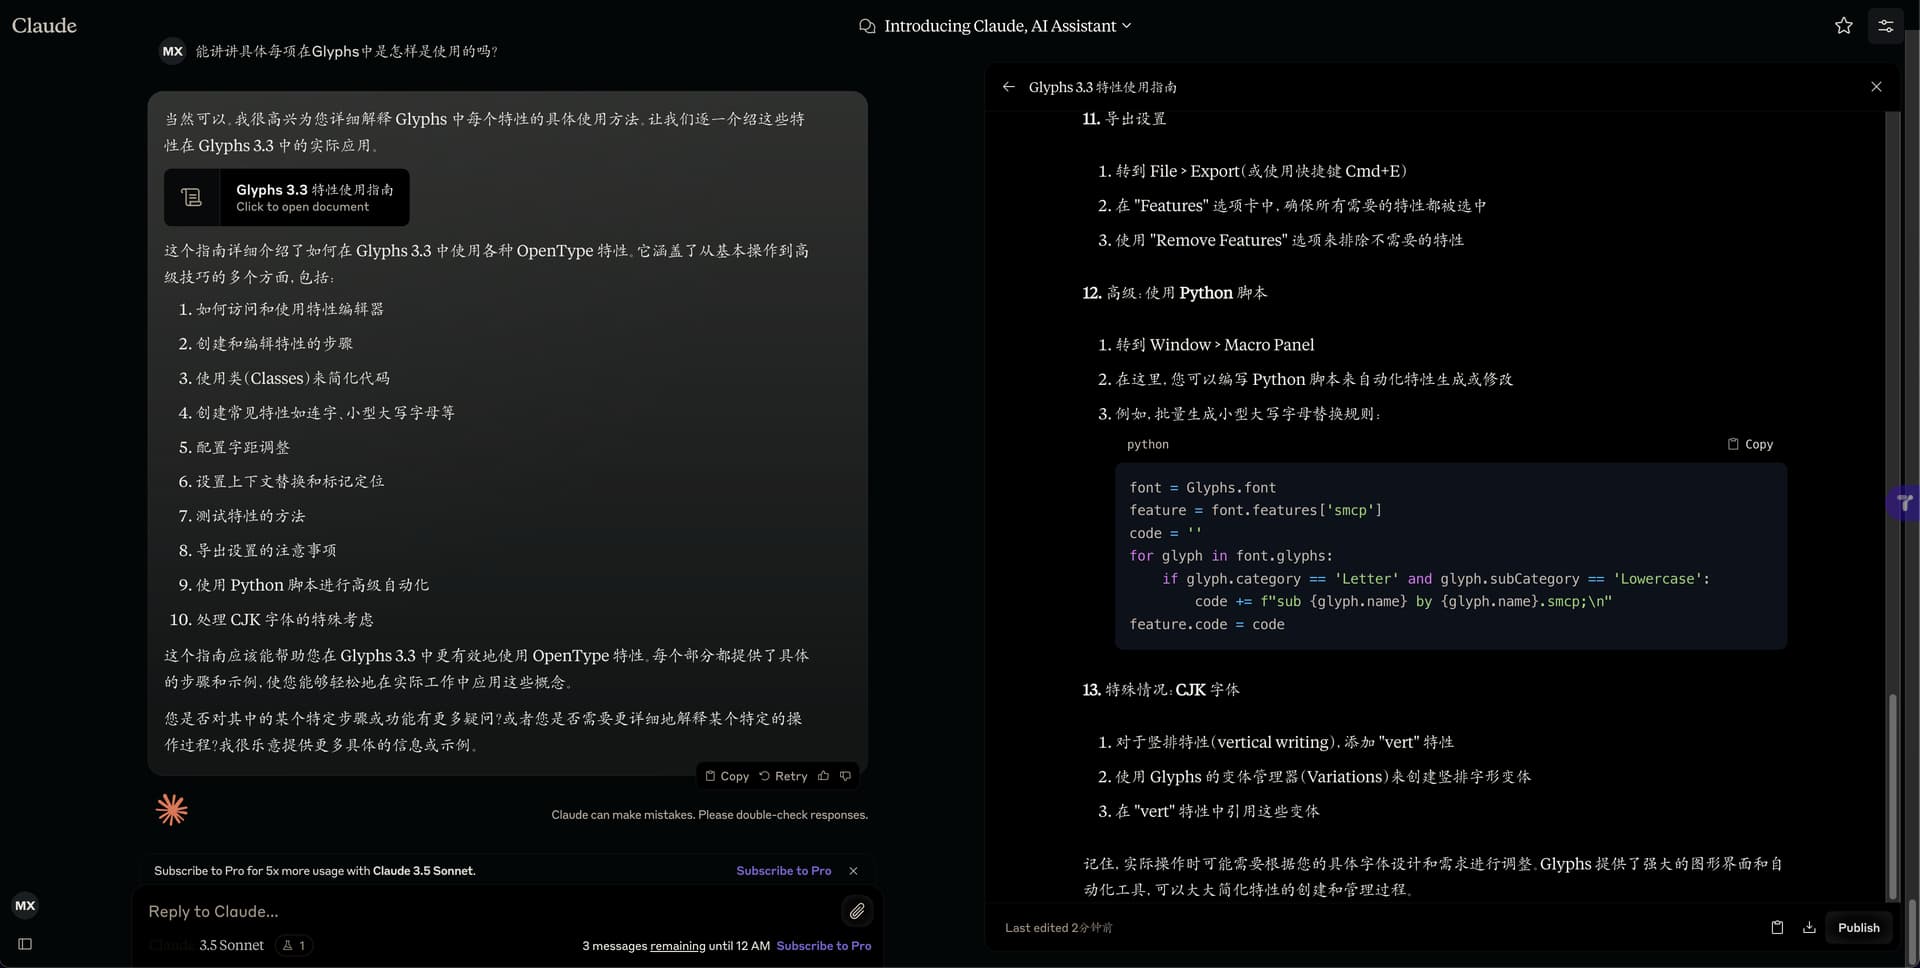Screen dimensions: 1920x968
Task: Open the experimental features flask badge
Action: tap(294, 945)
